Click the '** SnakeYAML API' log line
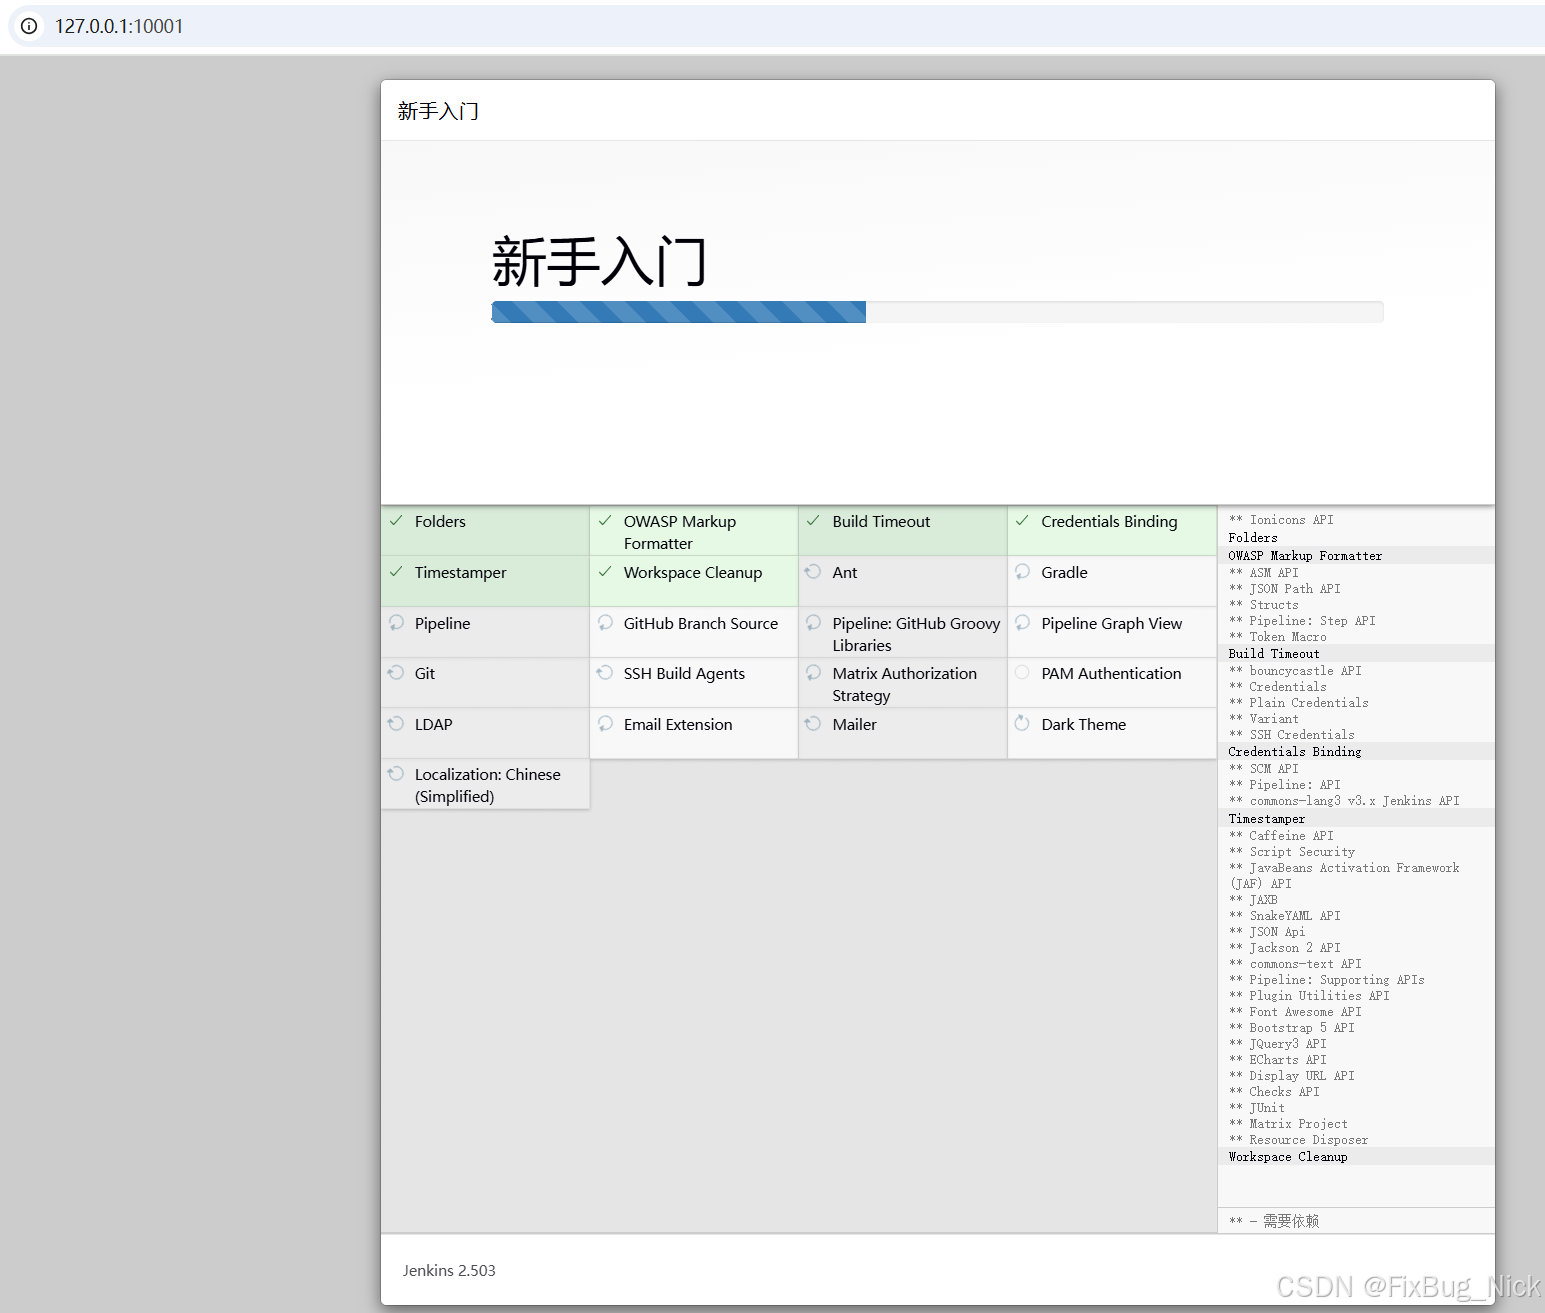This screenshot has width=1545, height=1313. point(1285,916)
